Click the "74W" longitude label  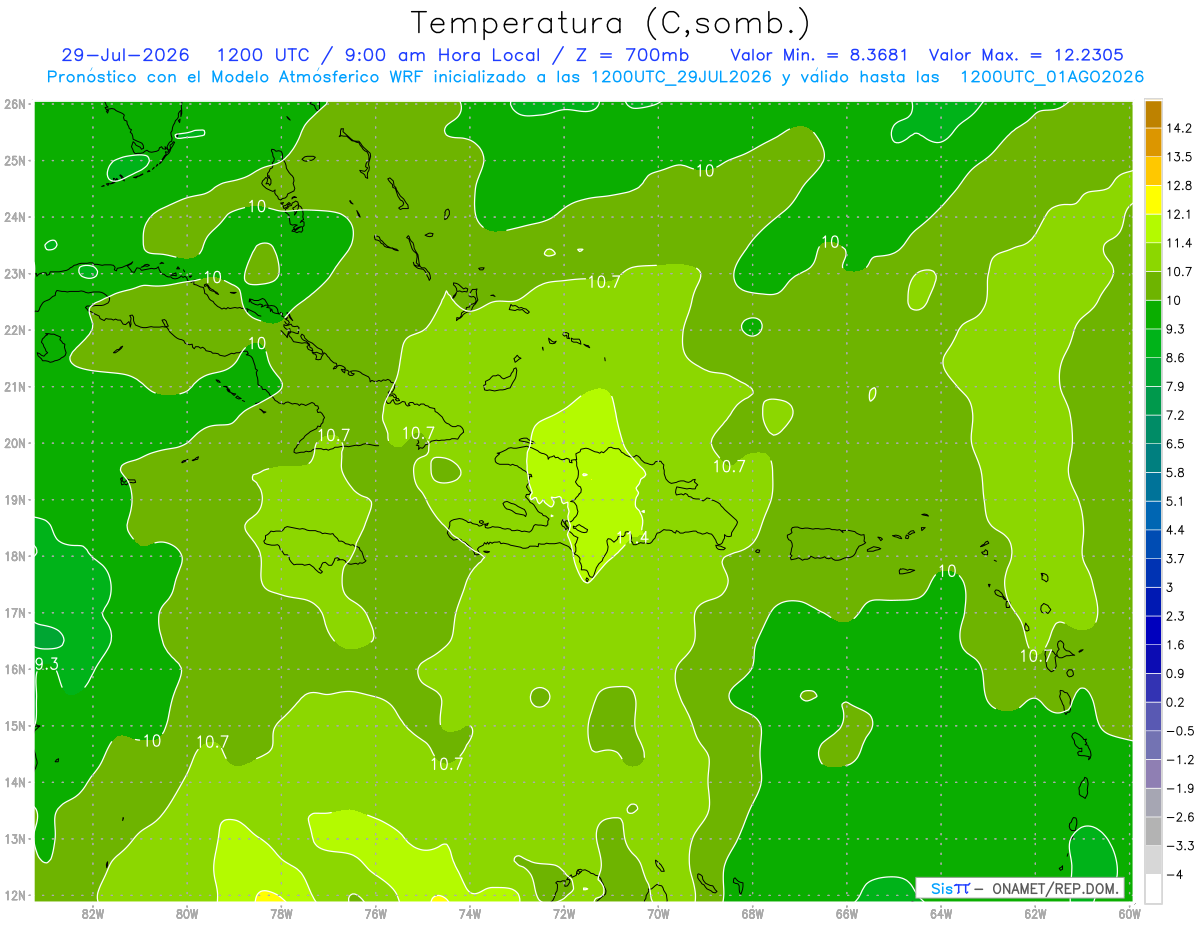point(470,913)
